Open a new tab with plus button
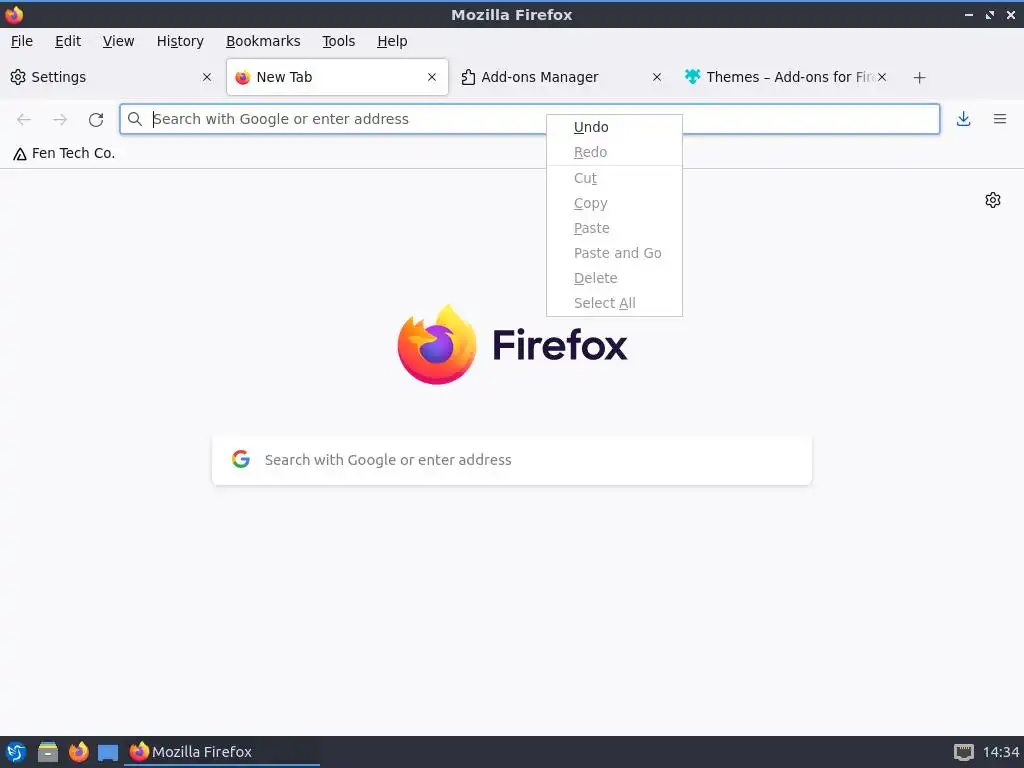 [x=919, y=78]
